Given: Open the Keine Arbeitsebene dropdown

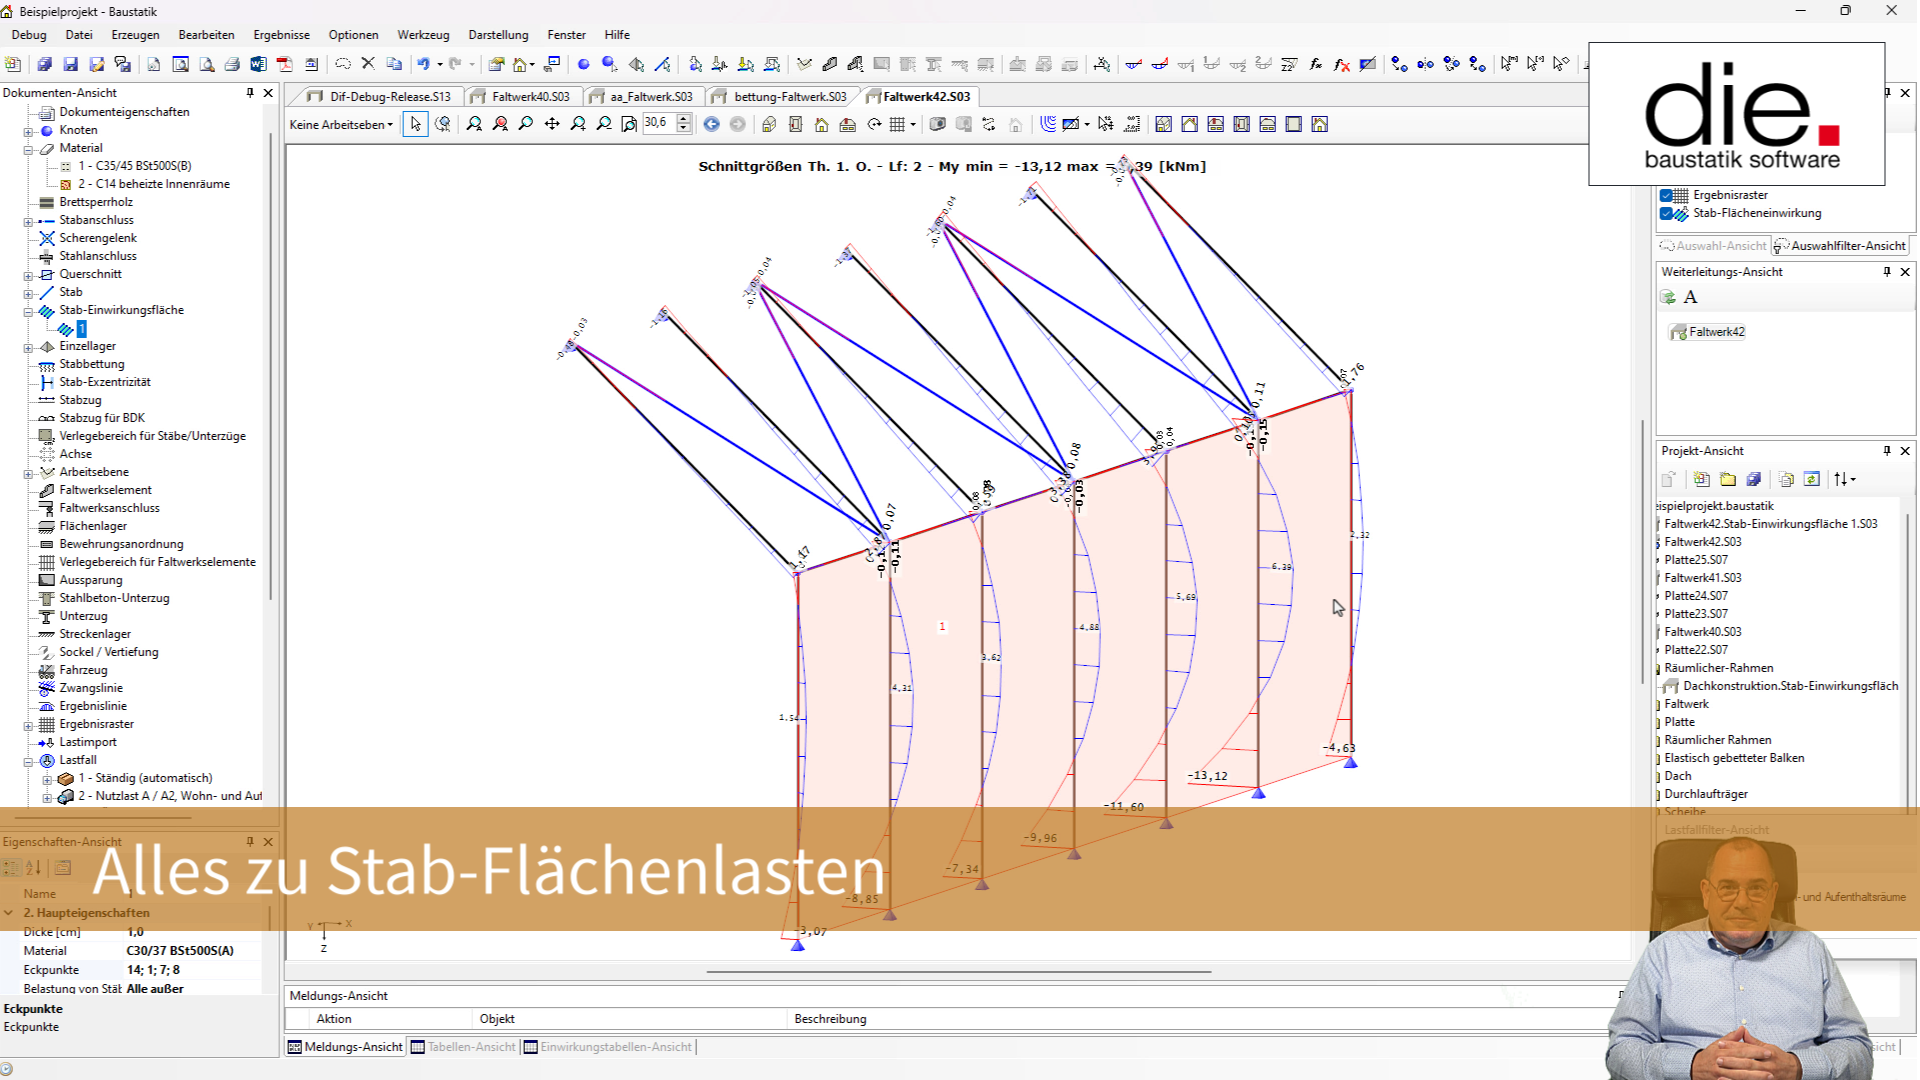Looking at the screenshot, I should click(341, 125).
